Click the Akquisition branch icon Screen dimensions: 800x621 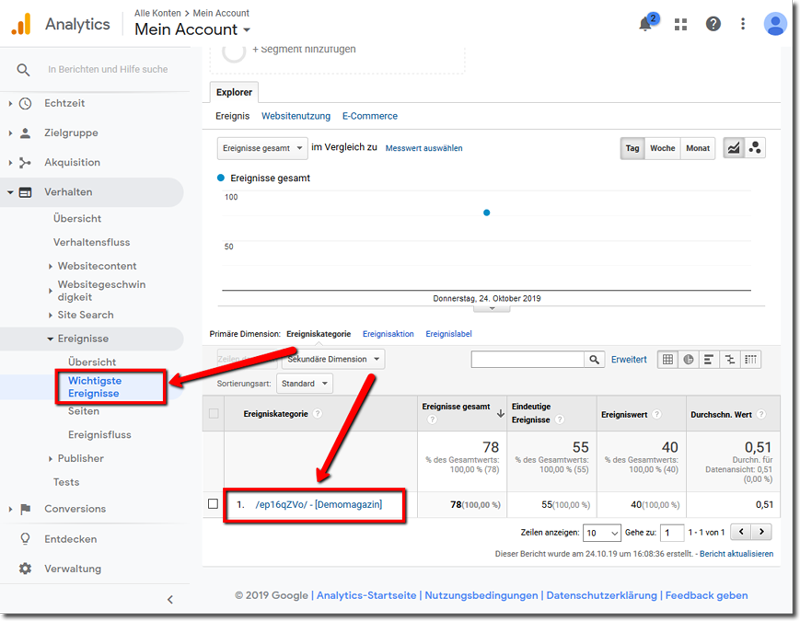(25, 163)
